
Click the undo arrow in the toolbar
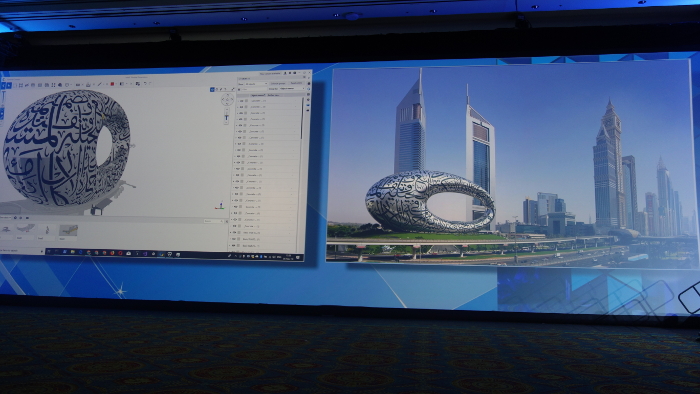point(145,83)
